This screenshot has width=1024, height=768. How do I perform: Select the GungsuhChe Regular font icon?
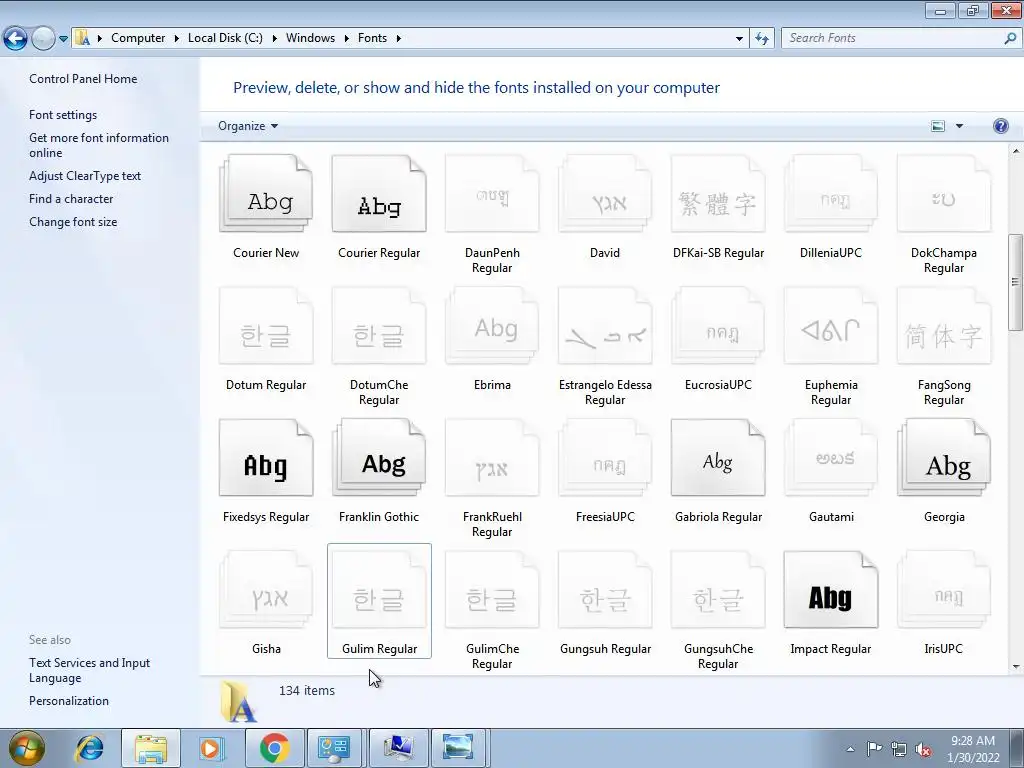pos(718,590)
